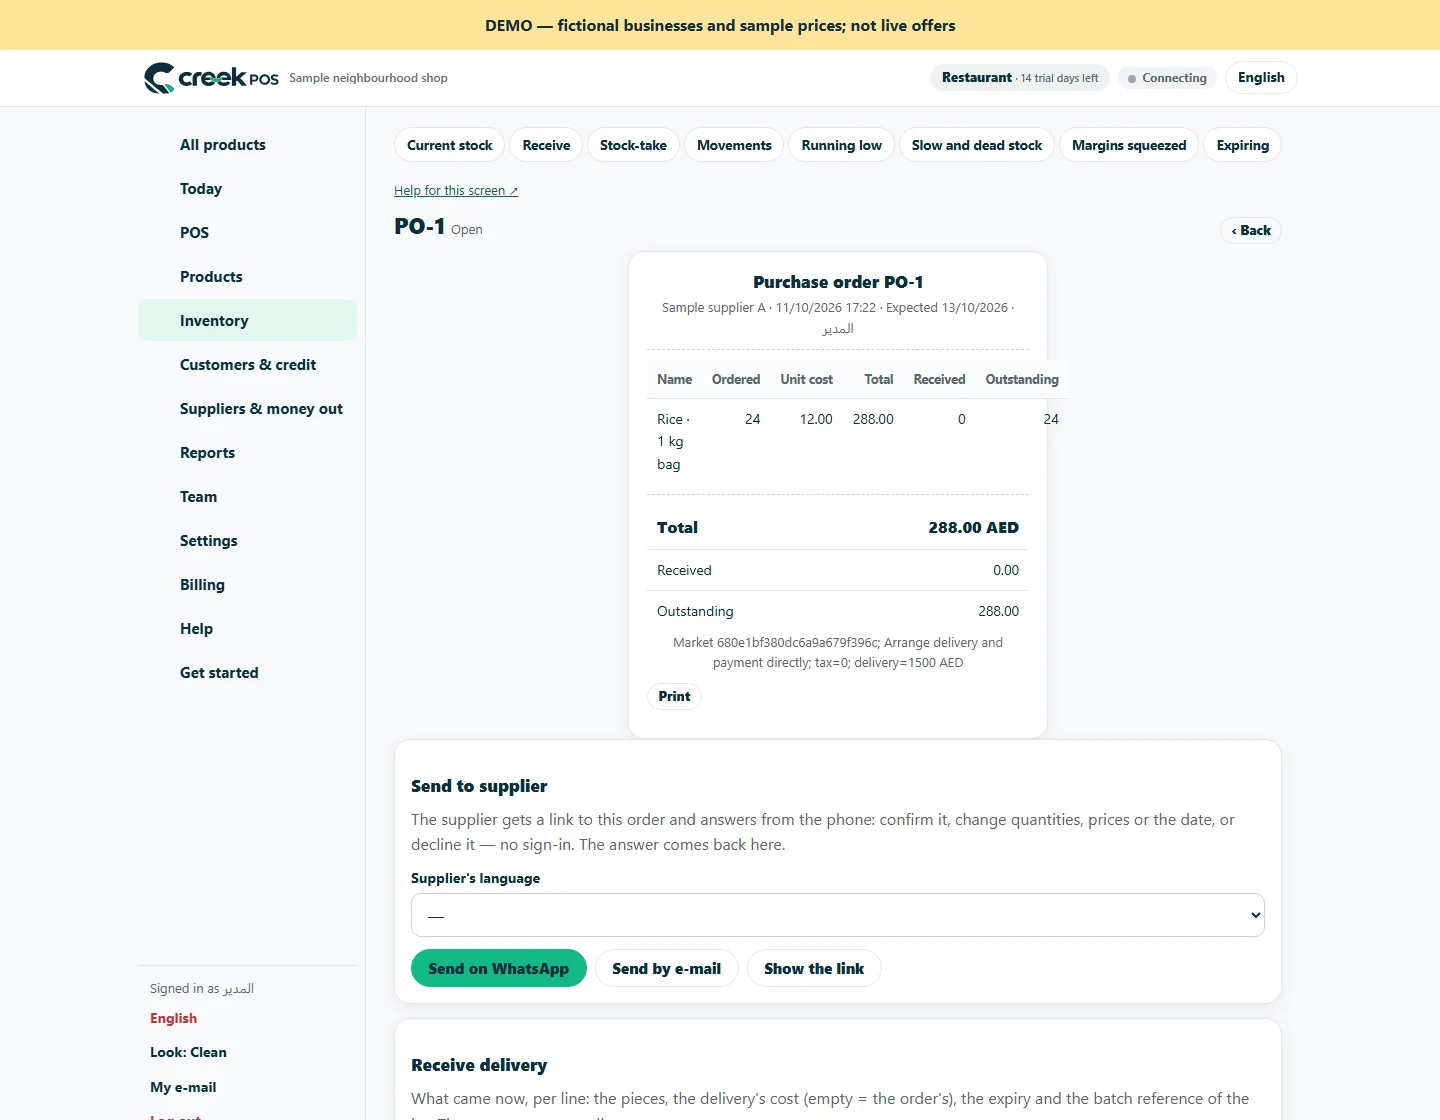Viewport: 1440px width, 1120px height.
Task: Switch to the Expiring tab
Action: pyautogui.click(x=1243, y=145)
